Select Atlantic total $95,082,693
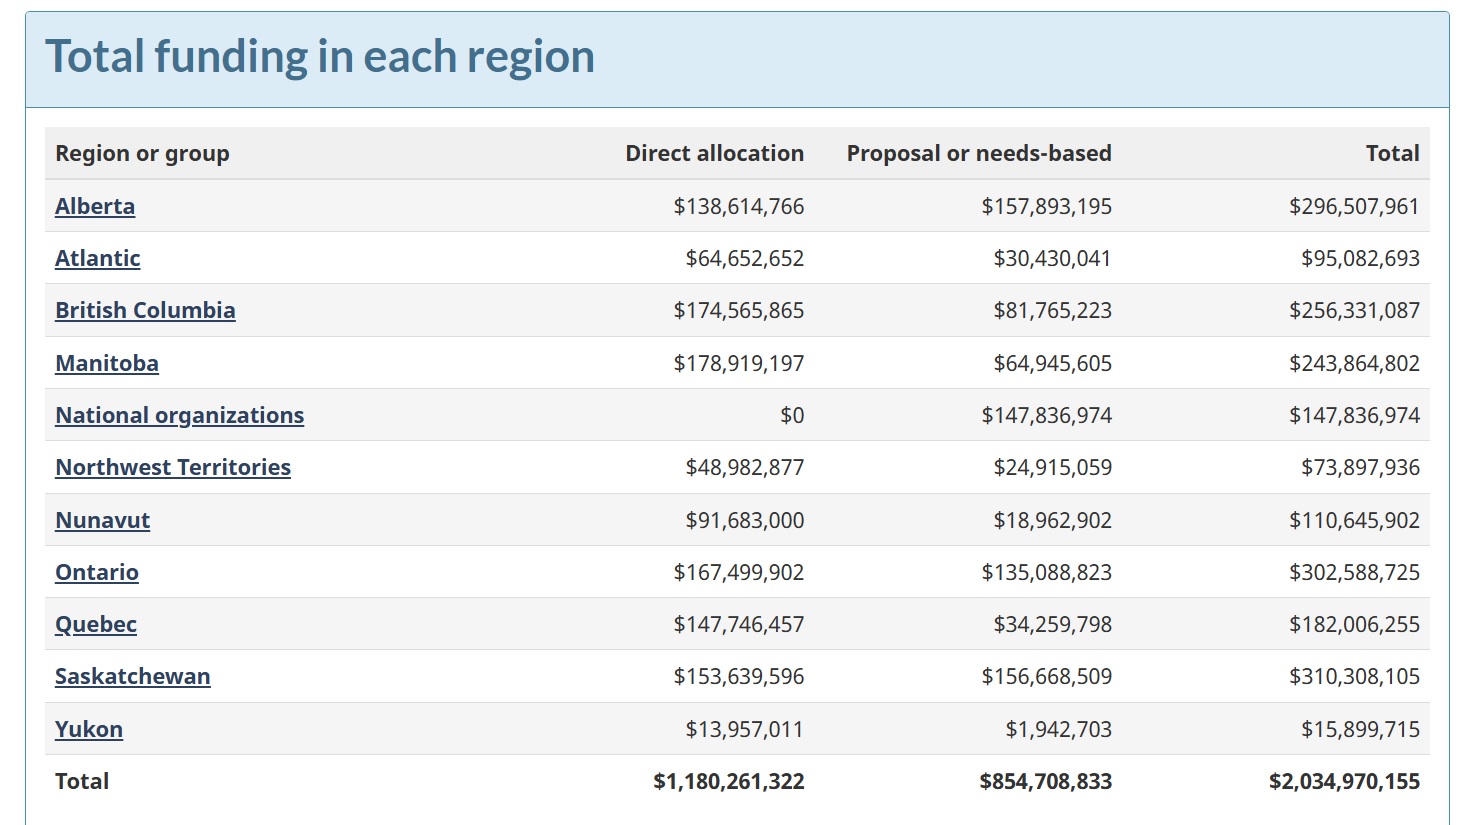Image resolution: width=1475 pixels, height=825 pixels. pyautogui.click(x=1360, y=258)
